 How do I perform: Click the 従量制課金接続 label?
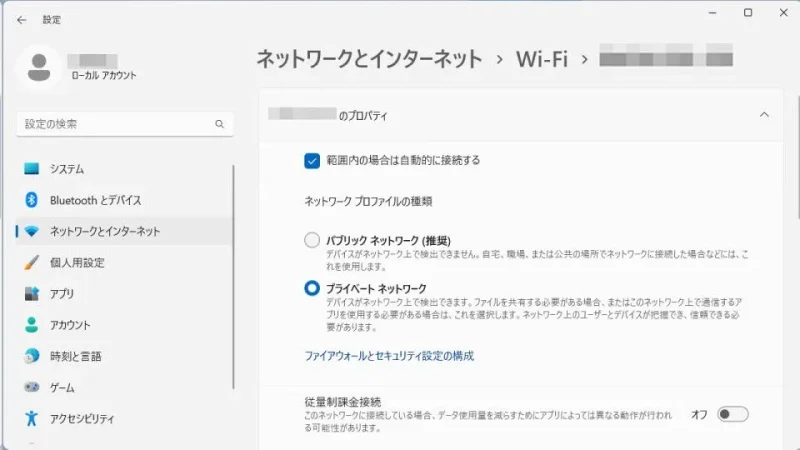pyautogui.click(x=343, y=402)
